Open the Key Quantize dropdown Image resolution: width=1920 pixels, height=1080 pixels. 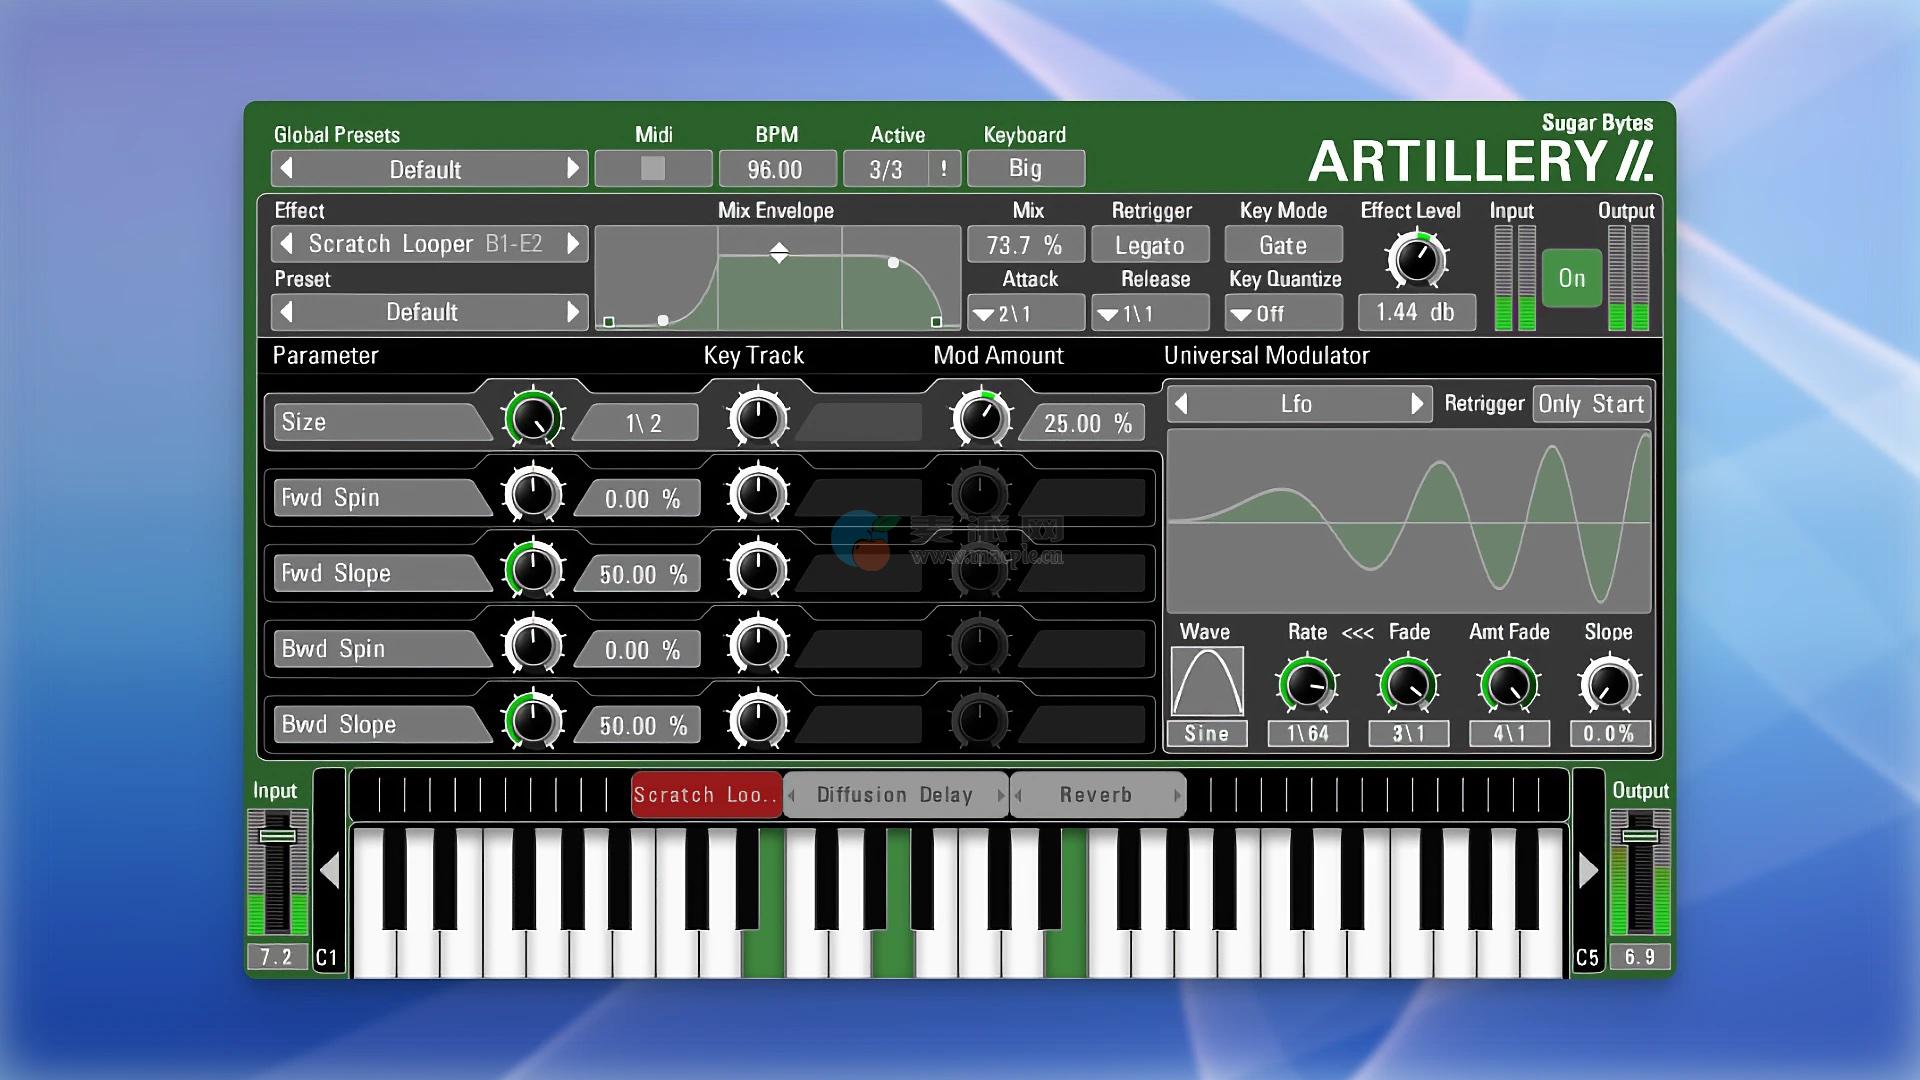[x=1282, y=314]
